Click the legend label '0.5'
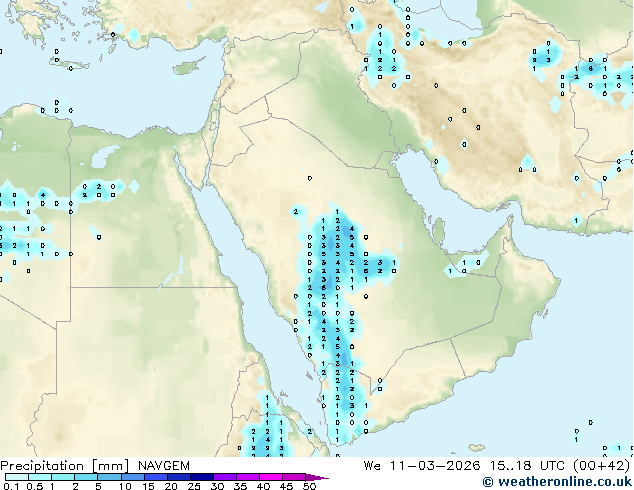 tap(34, 486)
